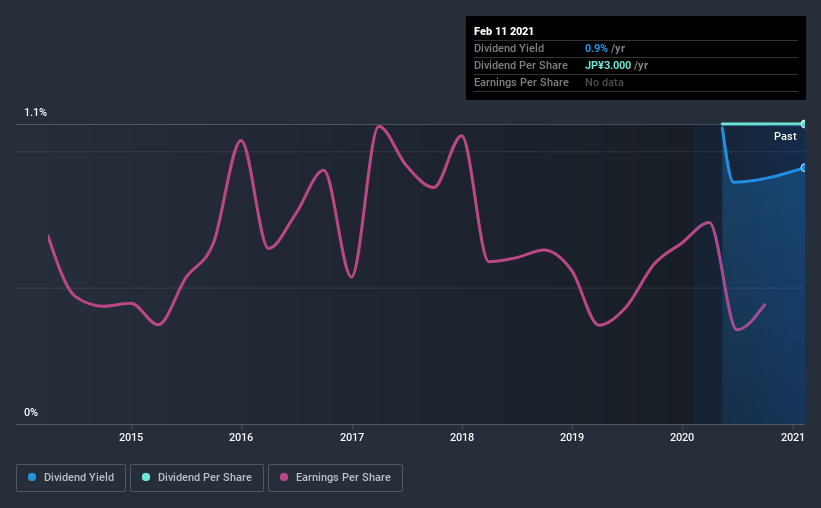Screen dimensions: 821x508
Task: Select the teal data point on the dividend per share line
Action: click(803, 124)
